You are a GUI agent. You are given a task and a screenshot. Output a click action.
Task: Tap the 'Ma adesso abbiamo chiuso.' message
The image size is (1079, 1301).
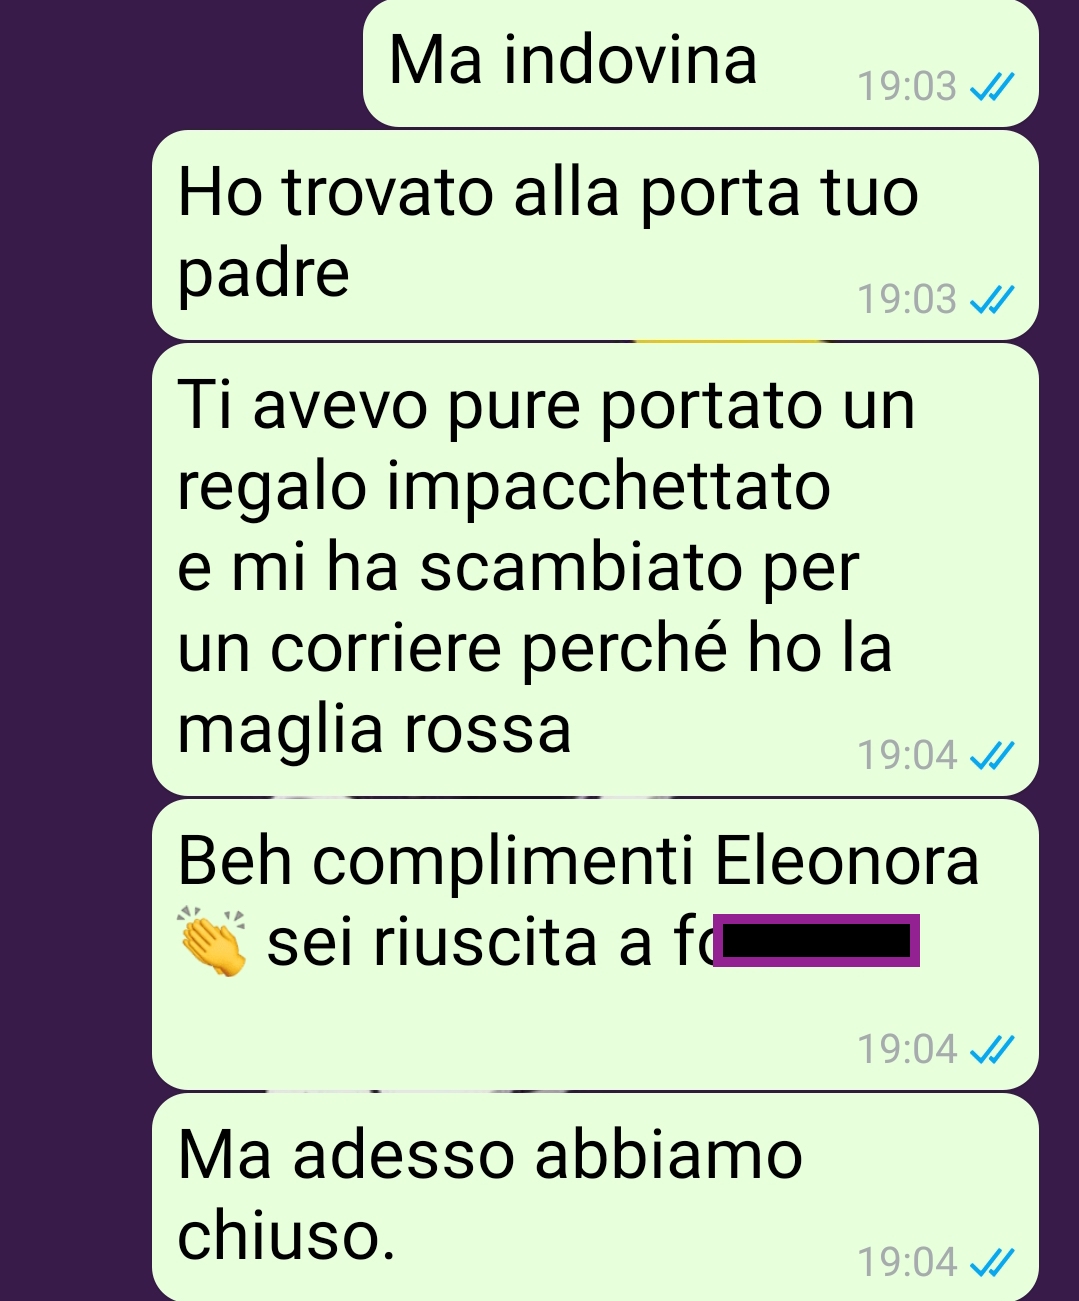595,1197
